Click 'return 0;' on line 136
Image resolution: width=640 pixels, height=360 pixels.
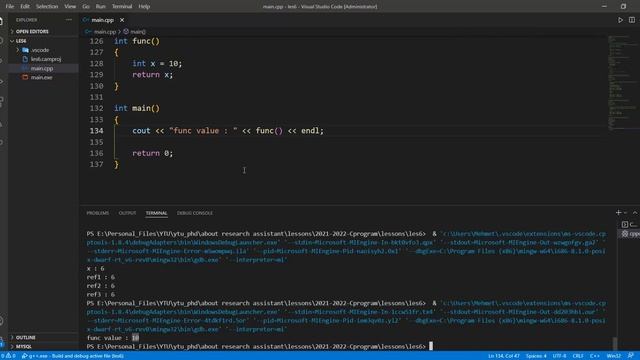click(153, 153)
